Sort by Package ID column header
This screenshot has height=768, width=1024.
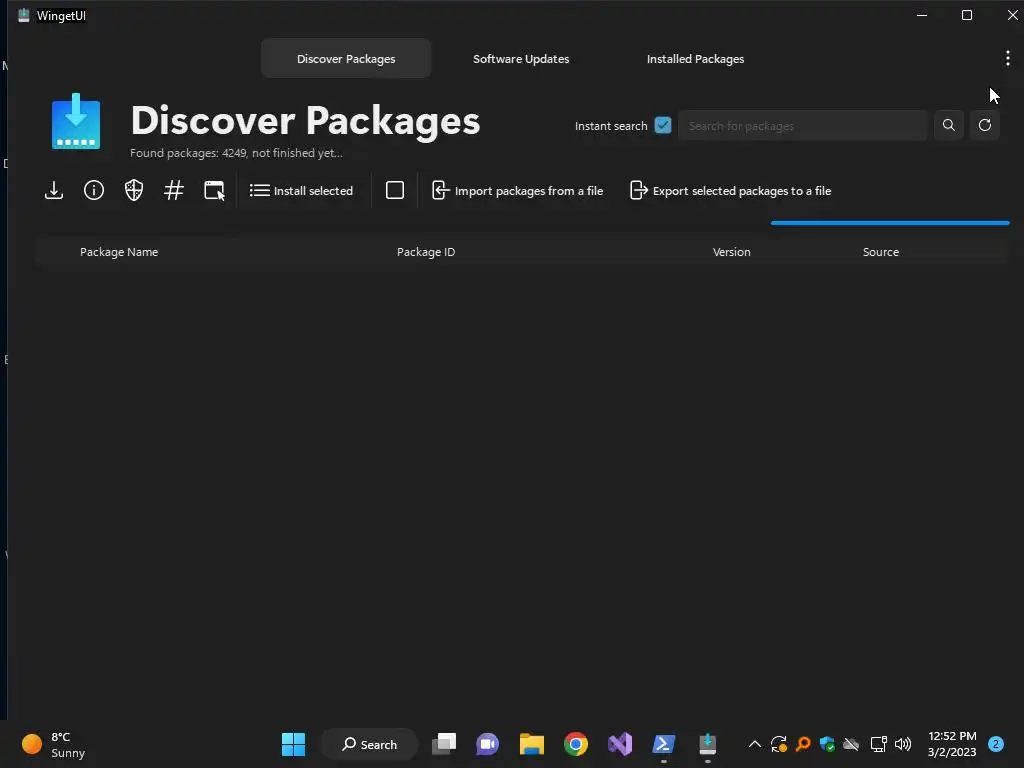coord(426,252)
